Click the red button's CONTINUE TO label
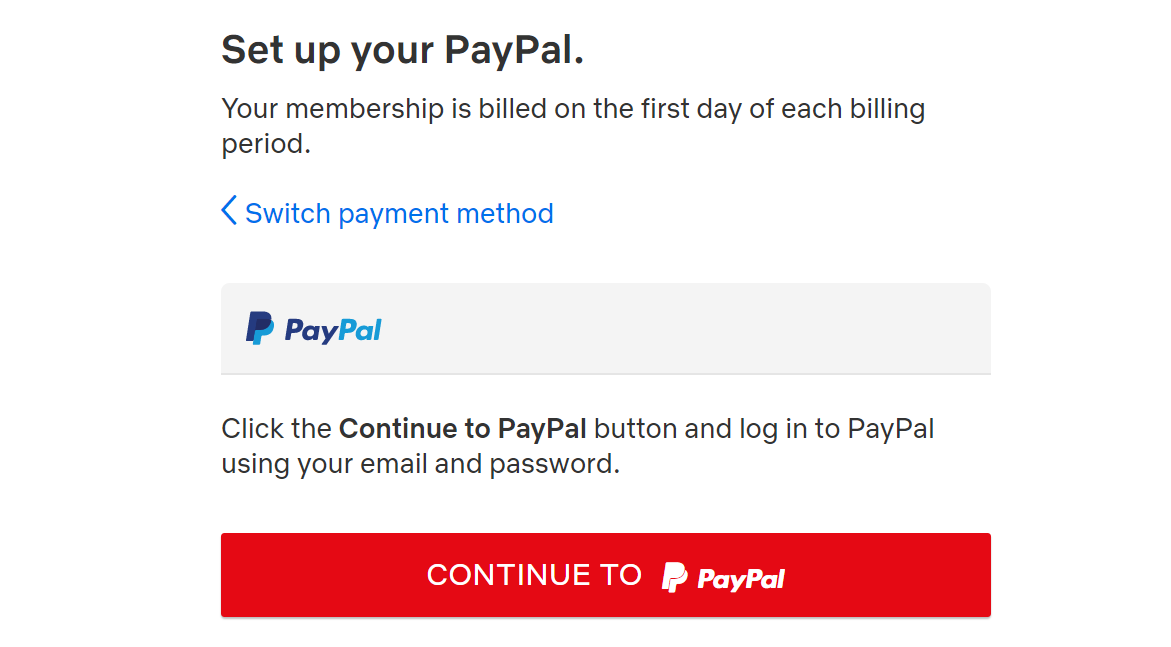The width and height of the screenshot is (1171, 647). coord(535,575)
